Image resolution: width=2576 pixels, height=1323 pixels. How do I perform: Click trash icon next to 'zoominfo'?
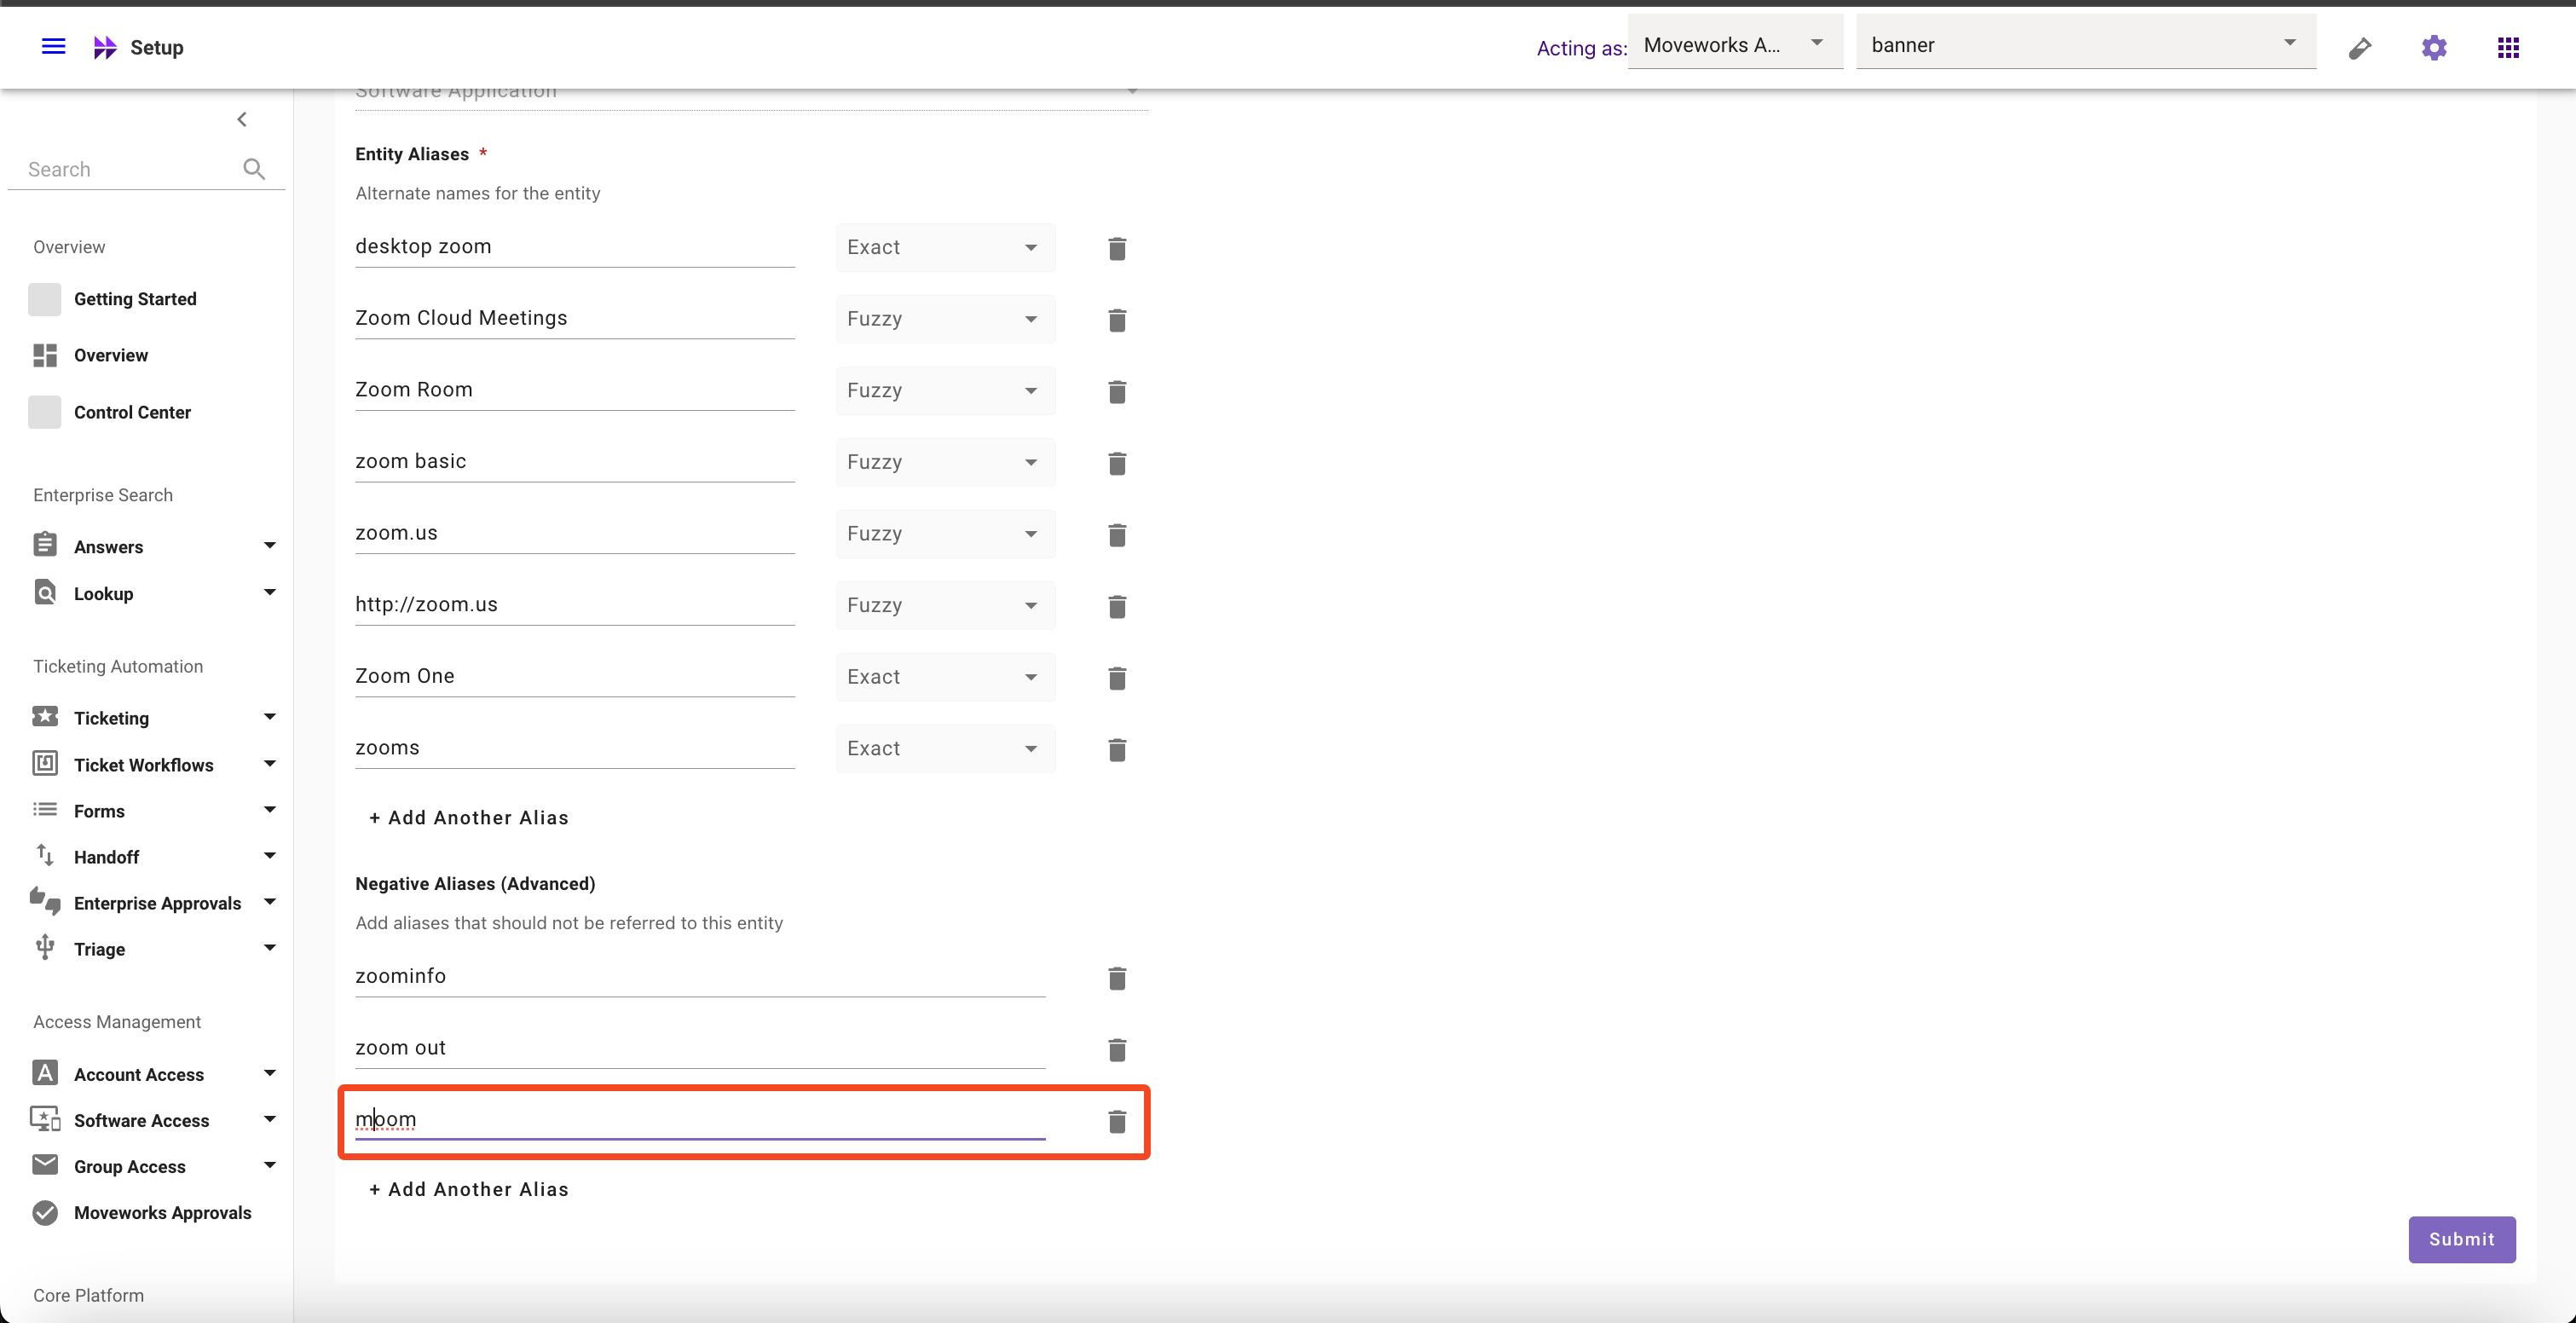(x=1117, y=978)
